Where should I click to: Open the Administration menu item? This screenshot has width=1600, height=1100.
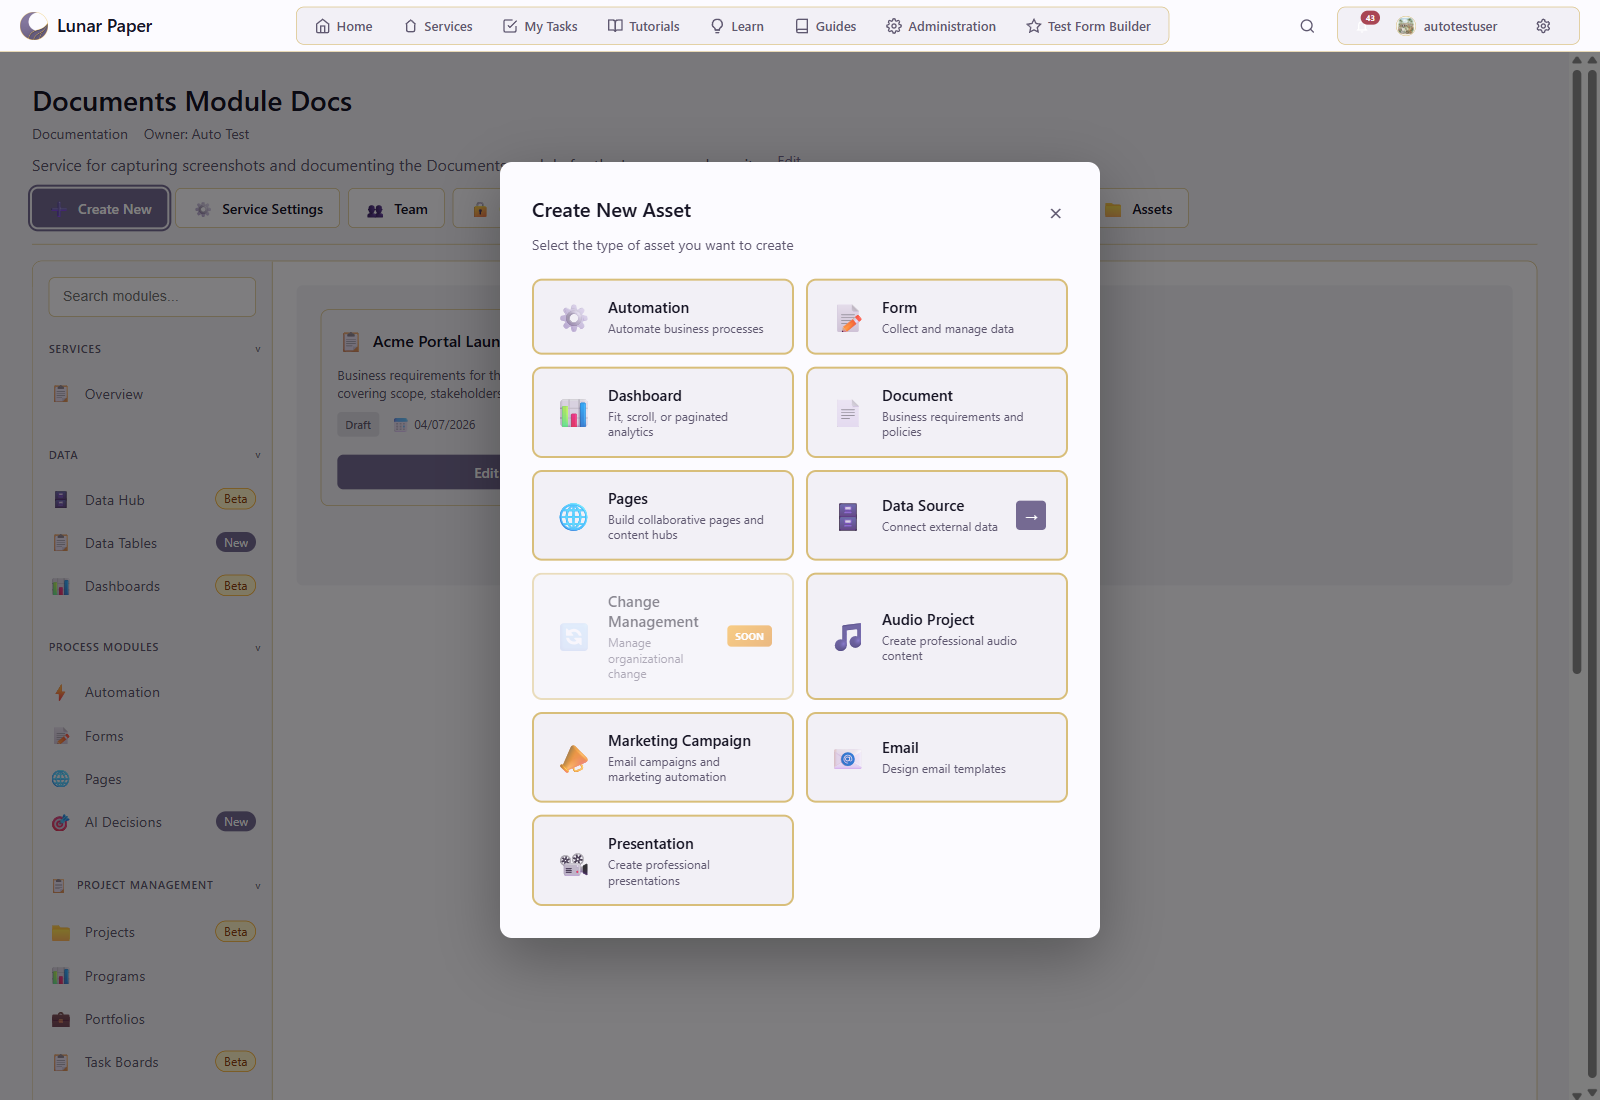pos(941,26)
